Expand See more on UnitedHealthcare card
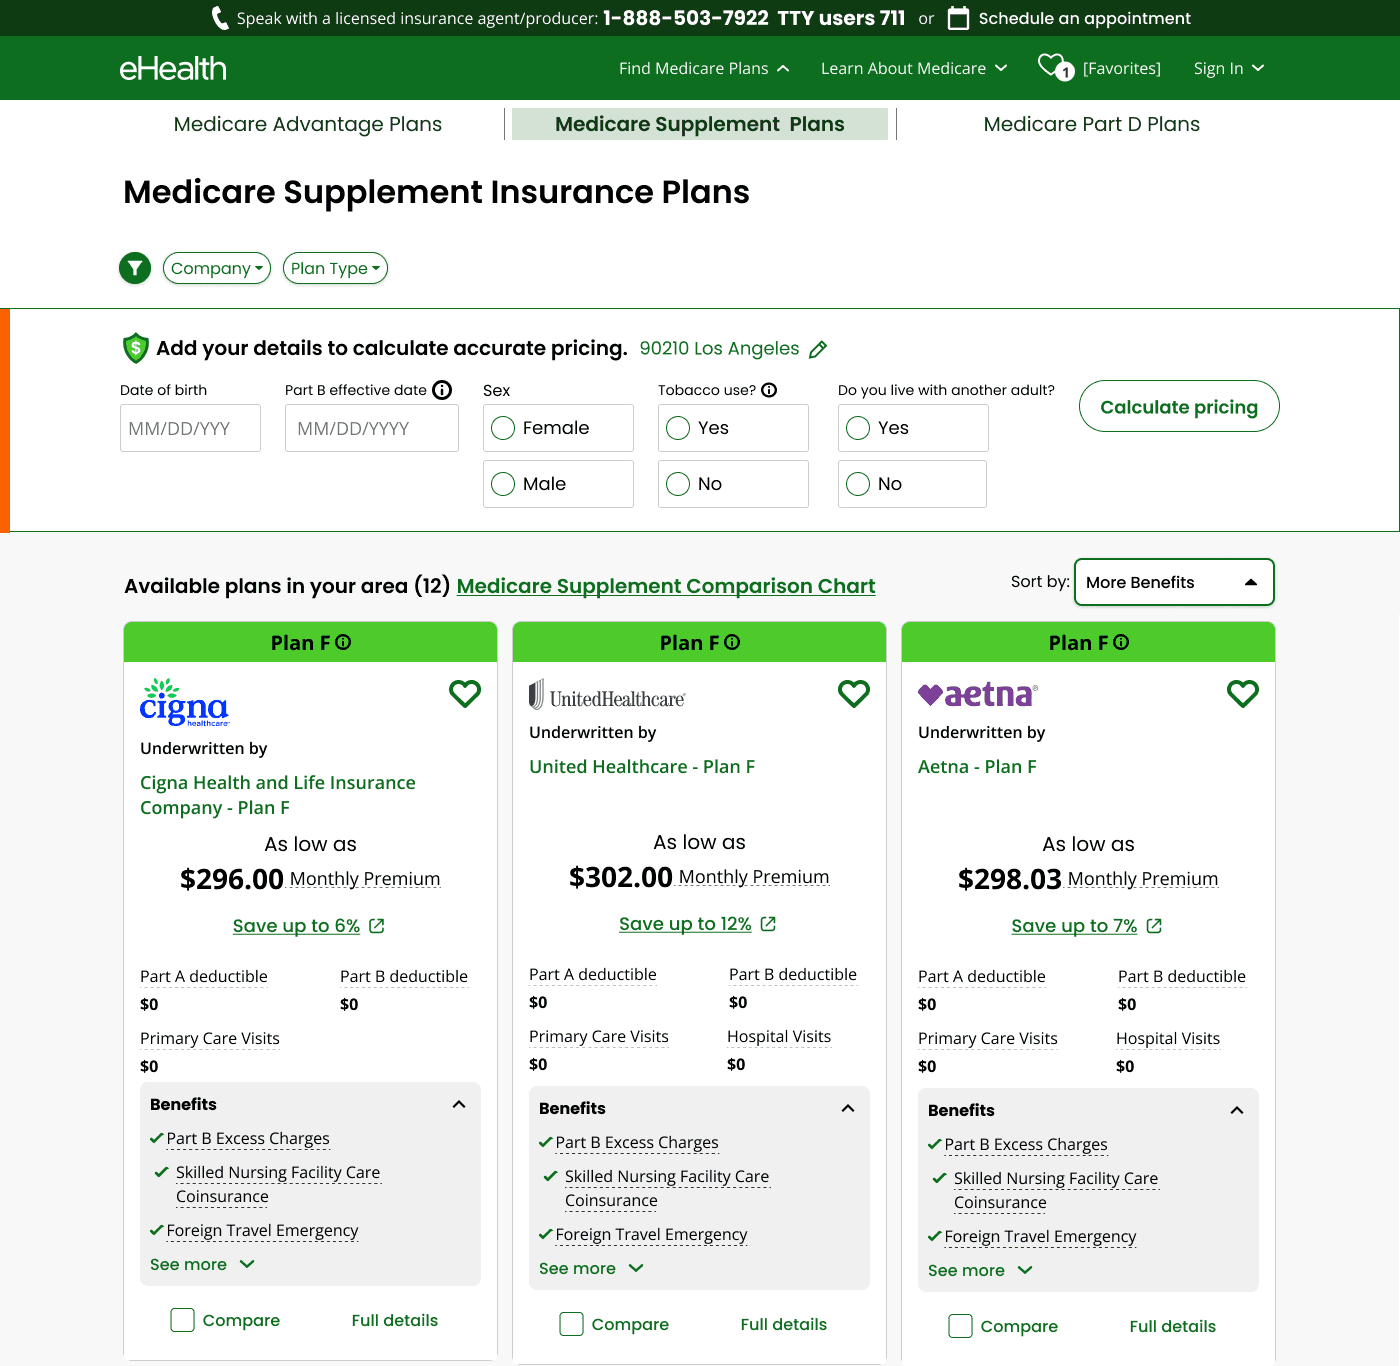 point(592,1268)
